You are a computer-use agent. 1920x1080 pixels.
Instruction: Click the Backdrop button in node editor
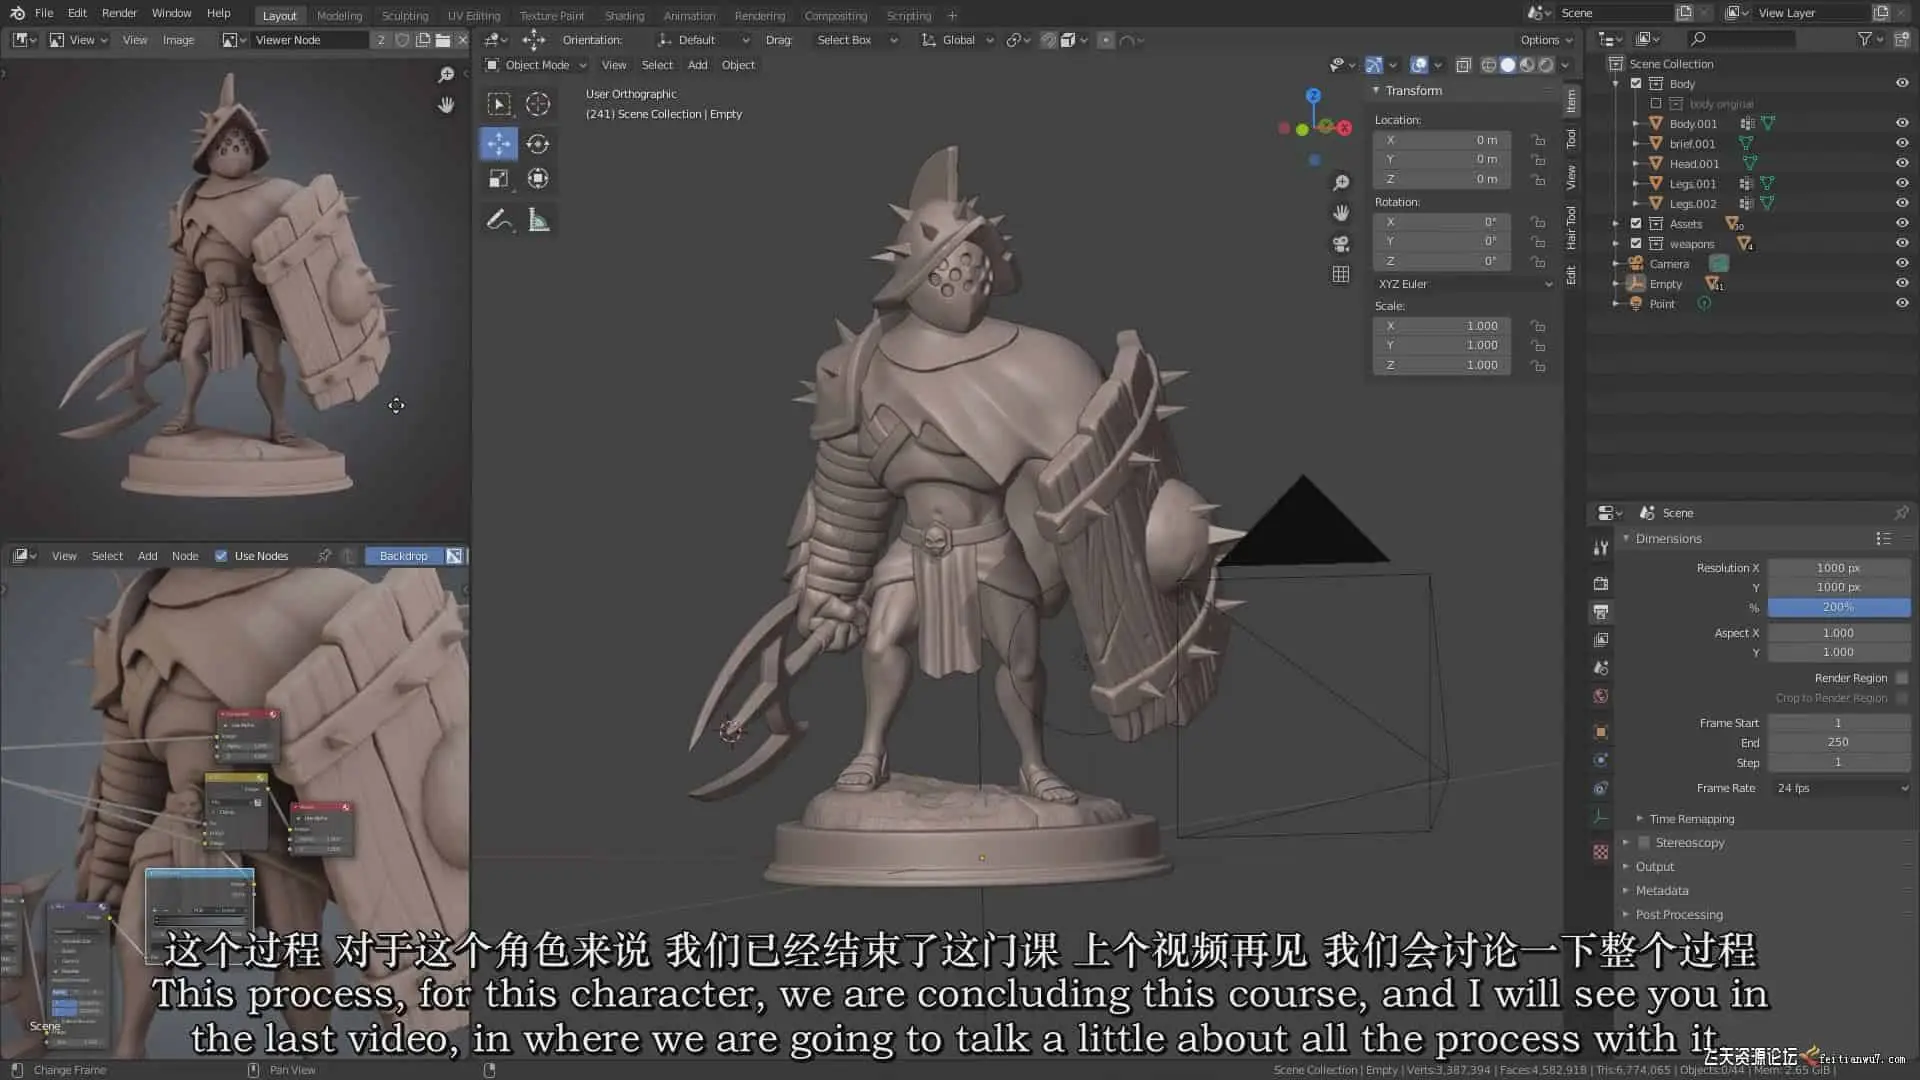tap(403, 556)
